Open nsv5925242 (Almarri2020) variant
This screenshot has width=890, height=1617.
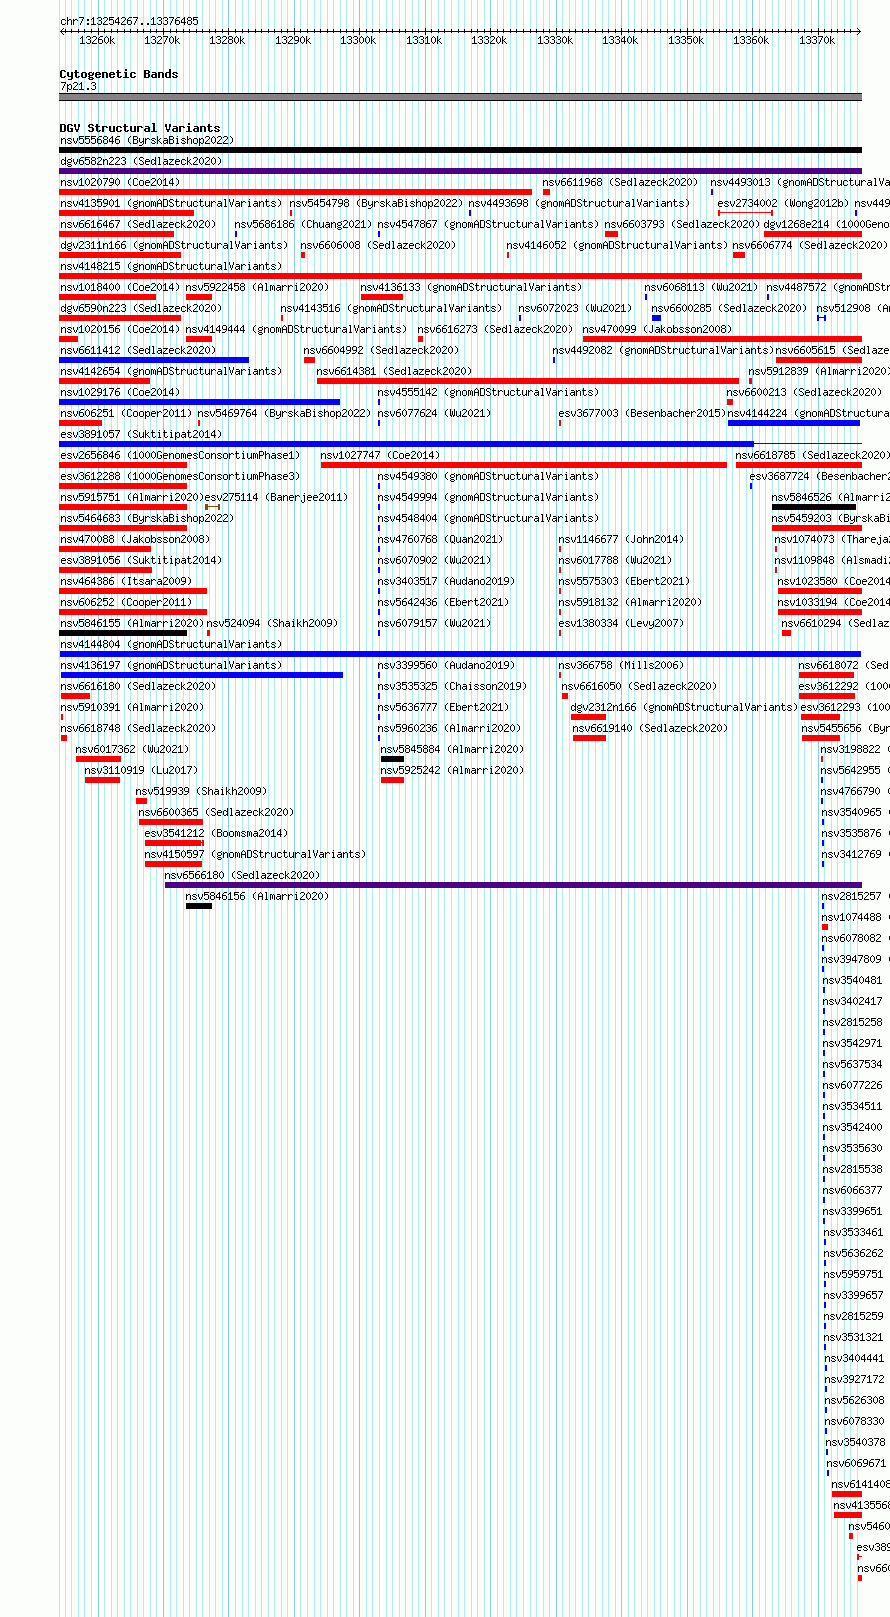click(452, 770)
